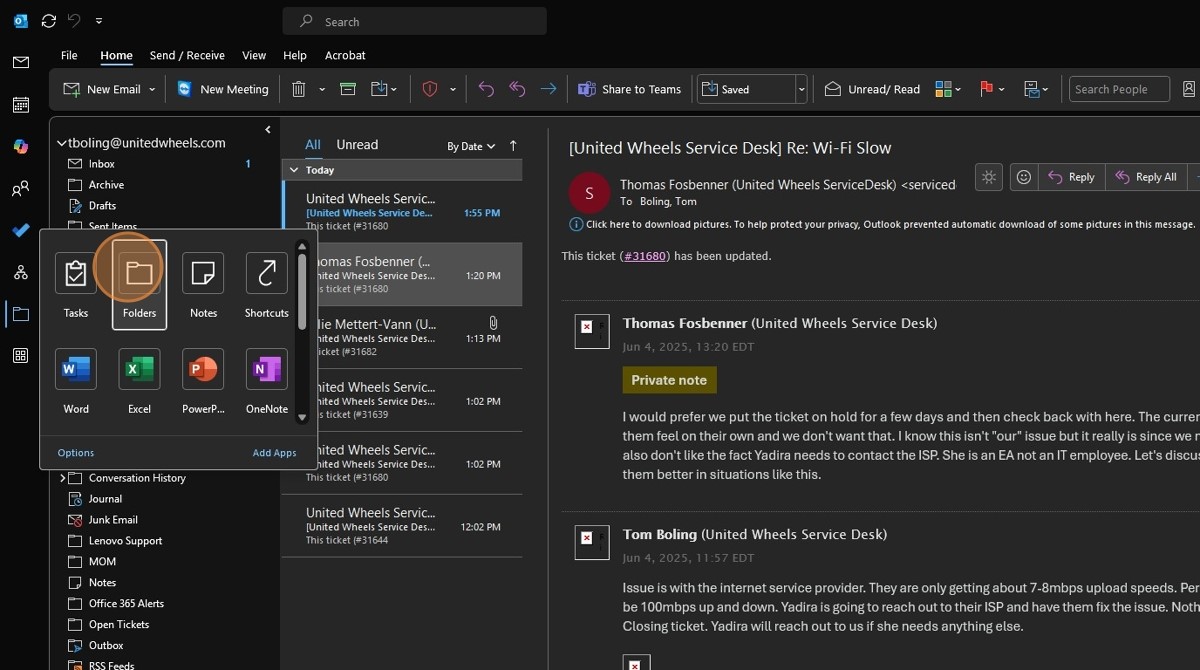Image resolution: width=1200 pixels, height=670 pixels.
Task: Open More Apps grid in the sidebar
Action: [20, 356]
